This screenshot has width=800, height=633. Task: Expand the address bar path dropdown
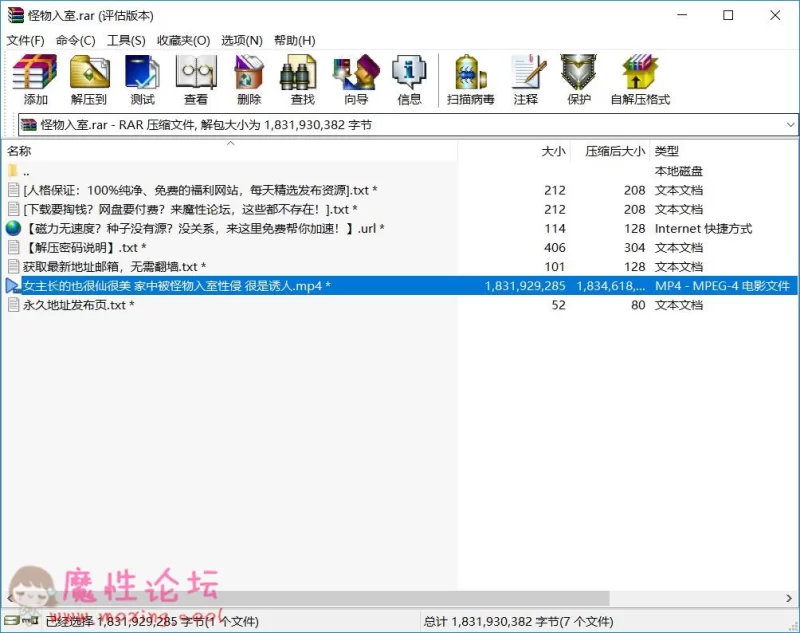[790, 125]
